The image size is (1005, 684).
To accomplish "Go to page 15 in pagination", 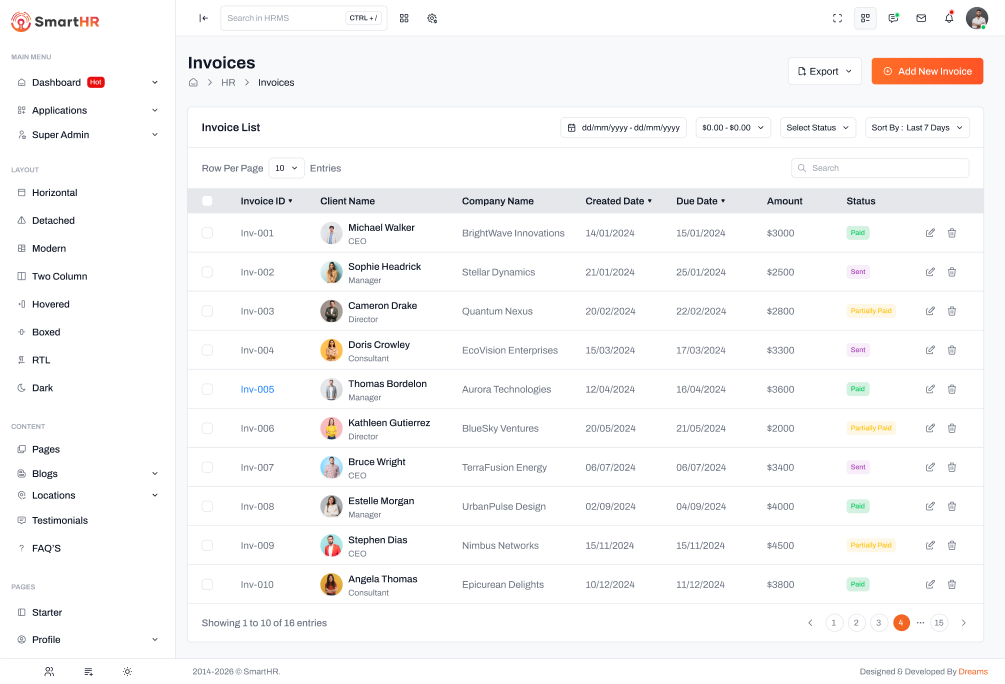I will 939,623.
